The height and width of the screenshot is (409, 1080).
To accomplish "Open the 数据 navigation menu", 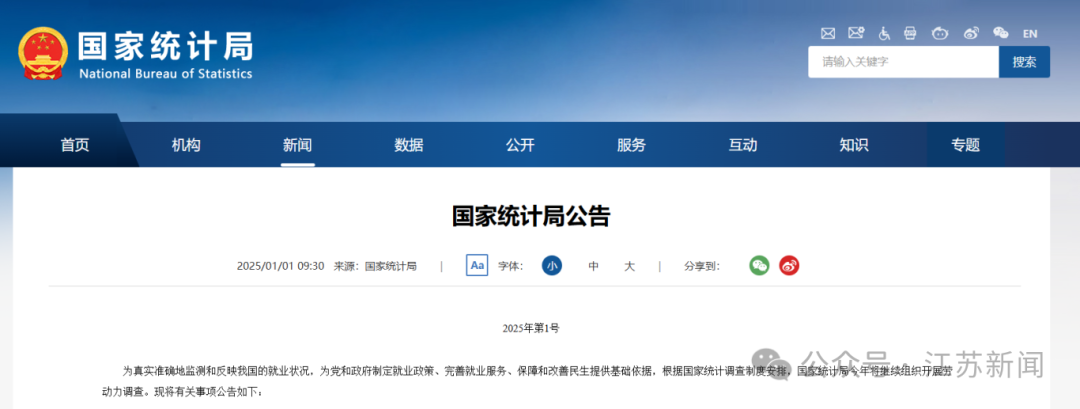I will click(x=408, y=145).
